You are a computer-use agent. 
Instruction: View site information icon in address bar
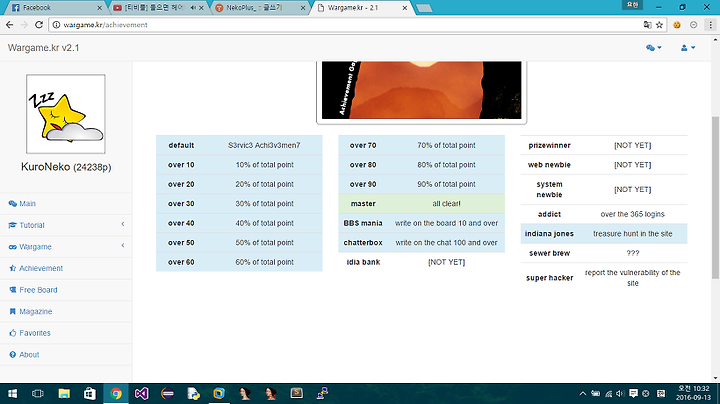point(56,25)
